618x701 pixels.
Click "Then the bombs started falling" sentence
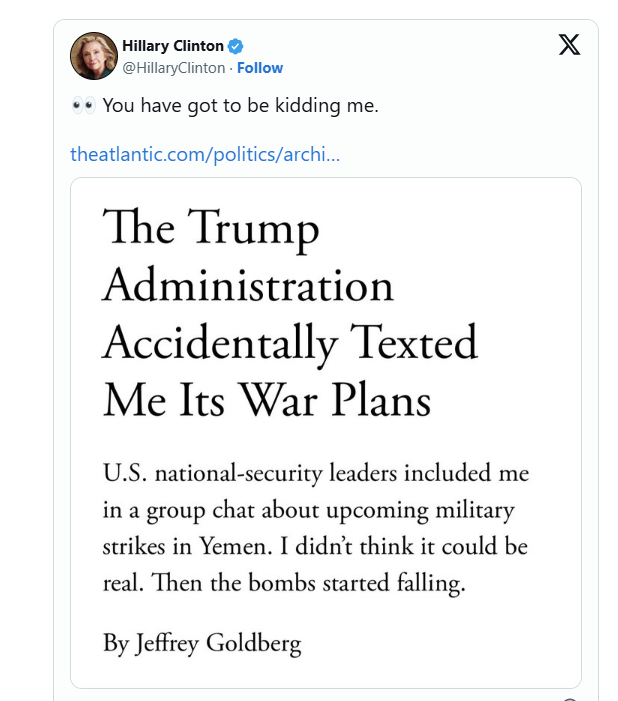(324, 584)
